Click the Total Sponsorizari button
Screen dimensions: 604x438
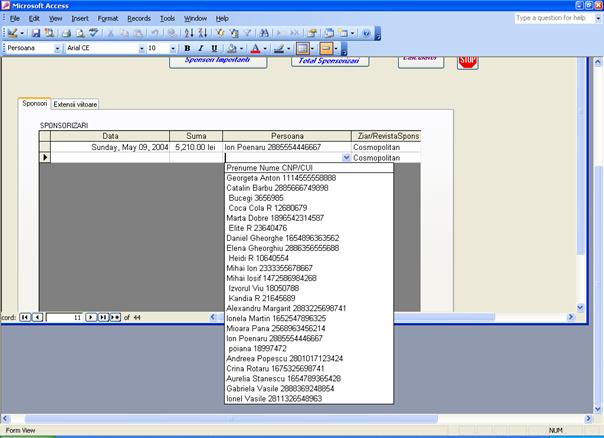tap(331, 60)
